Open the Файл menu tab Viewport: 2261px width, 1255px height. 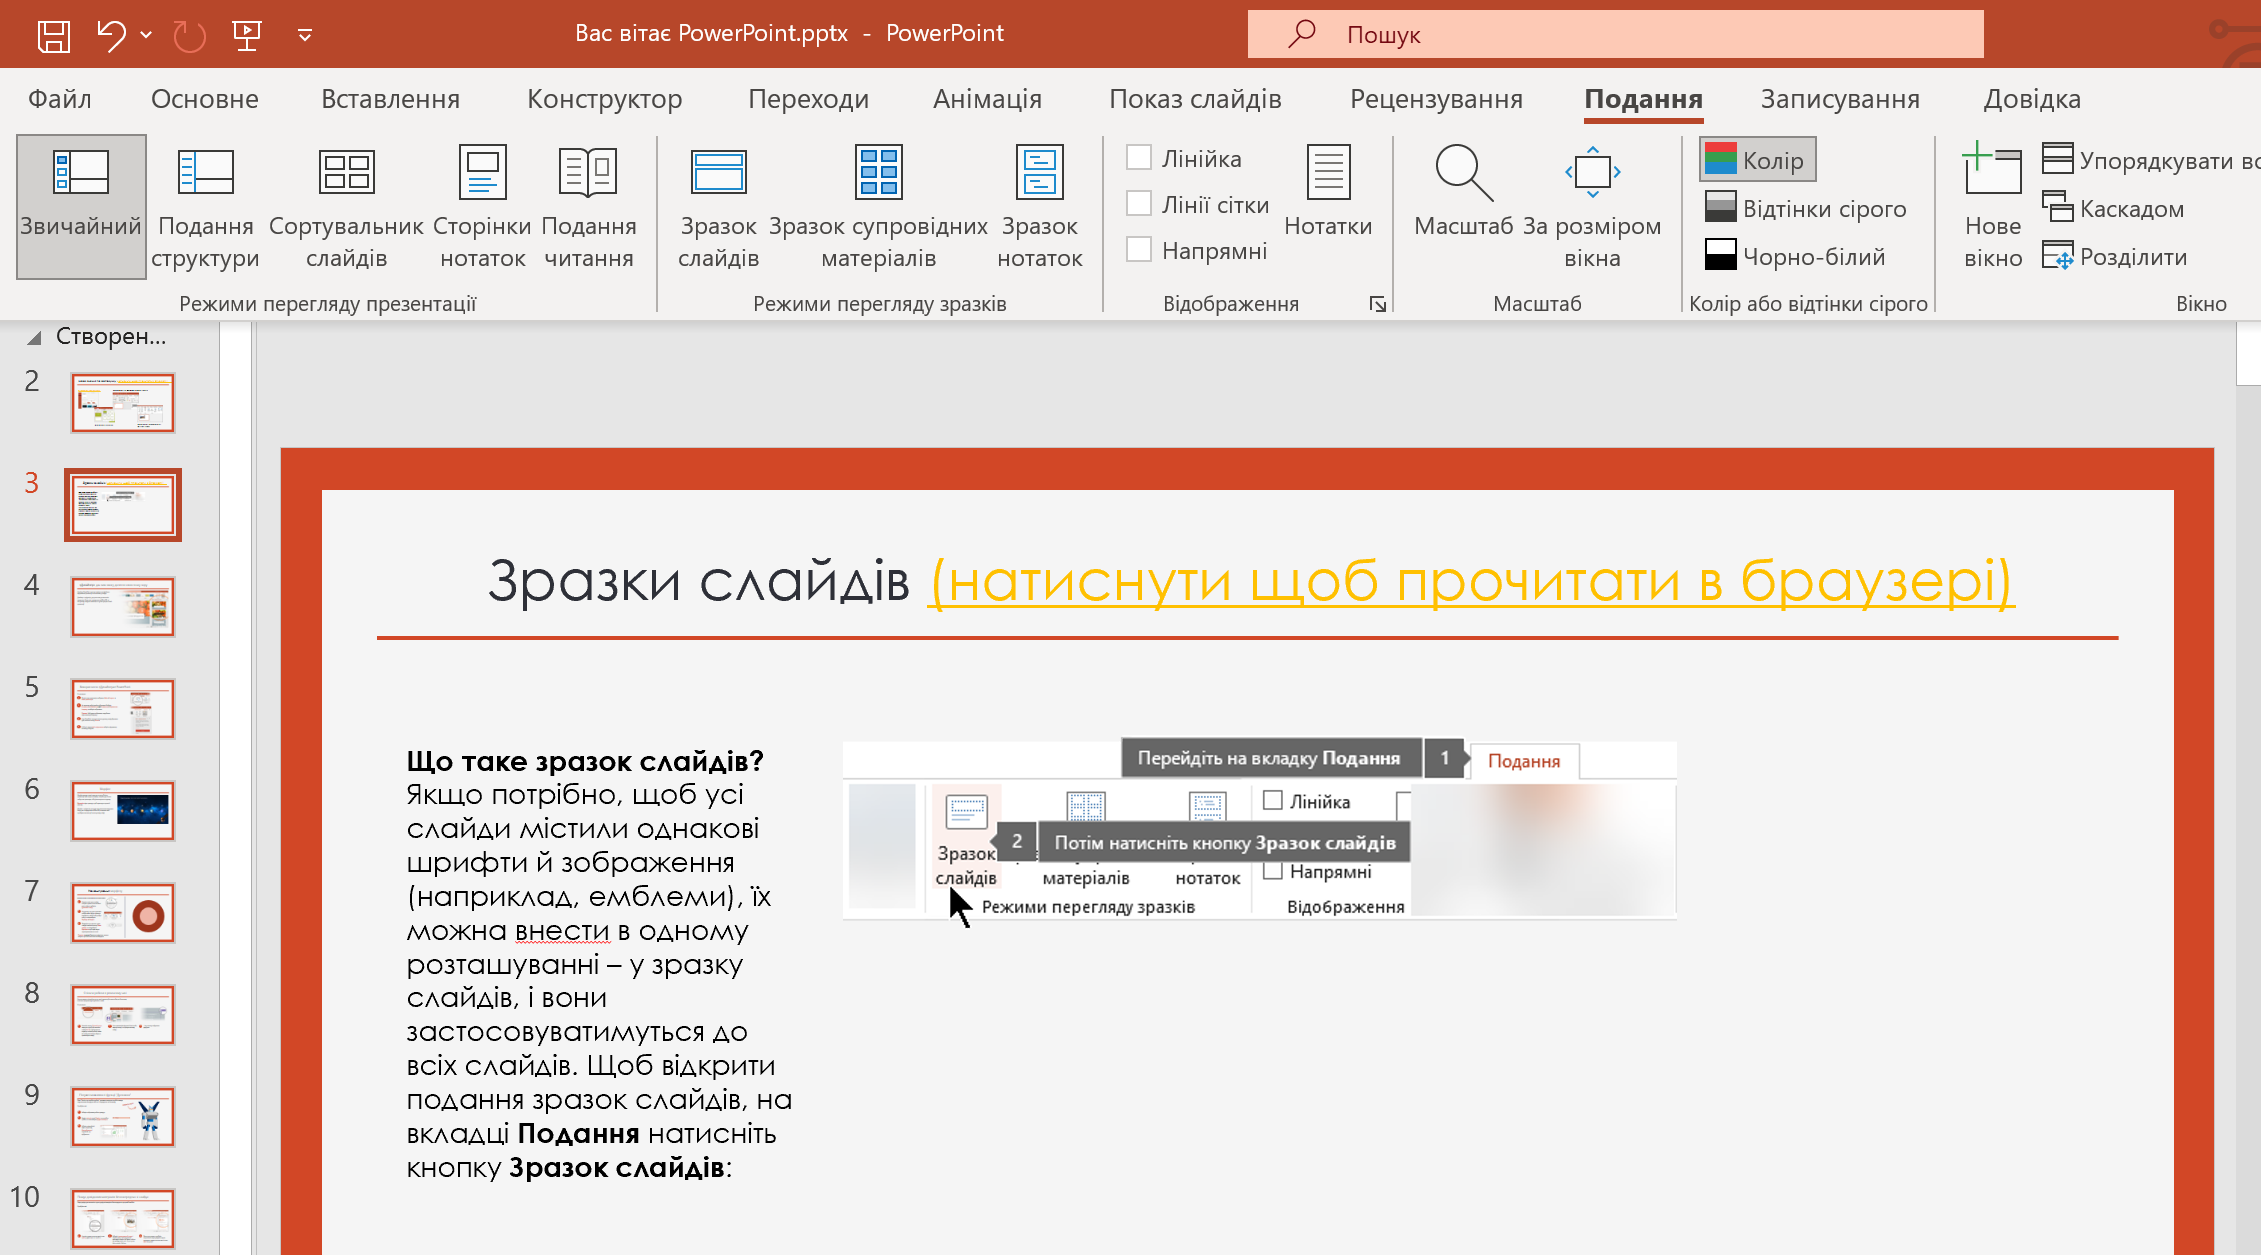click(59, 99)
